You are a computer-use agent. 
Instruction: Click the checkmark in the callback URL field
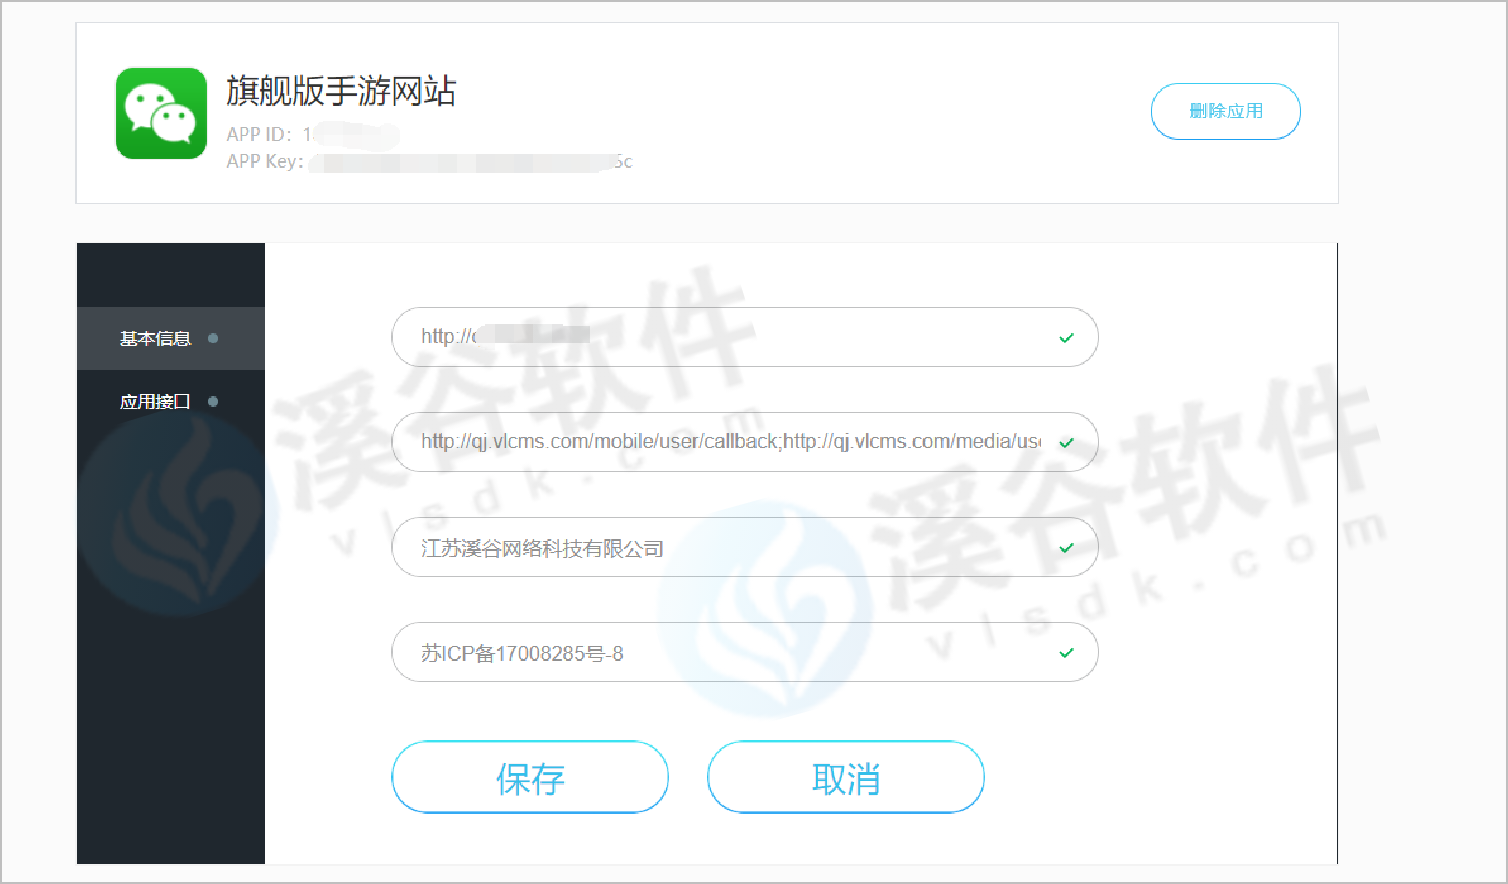pos(1066,443)
